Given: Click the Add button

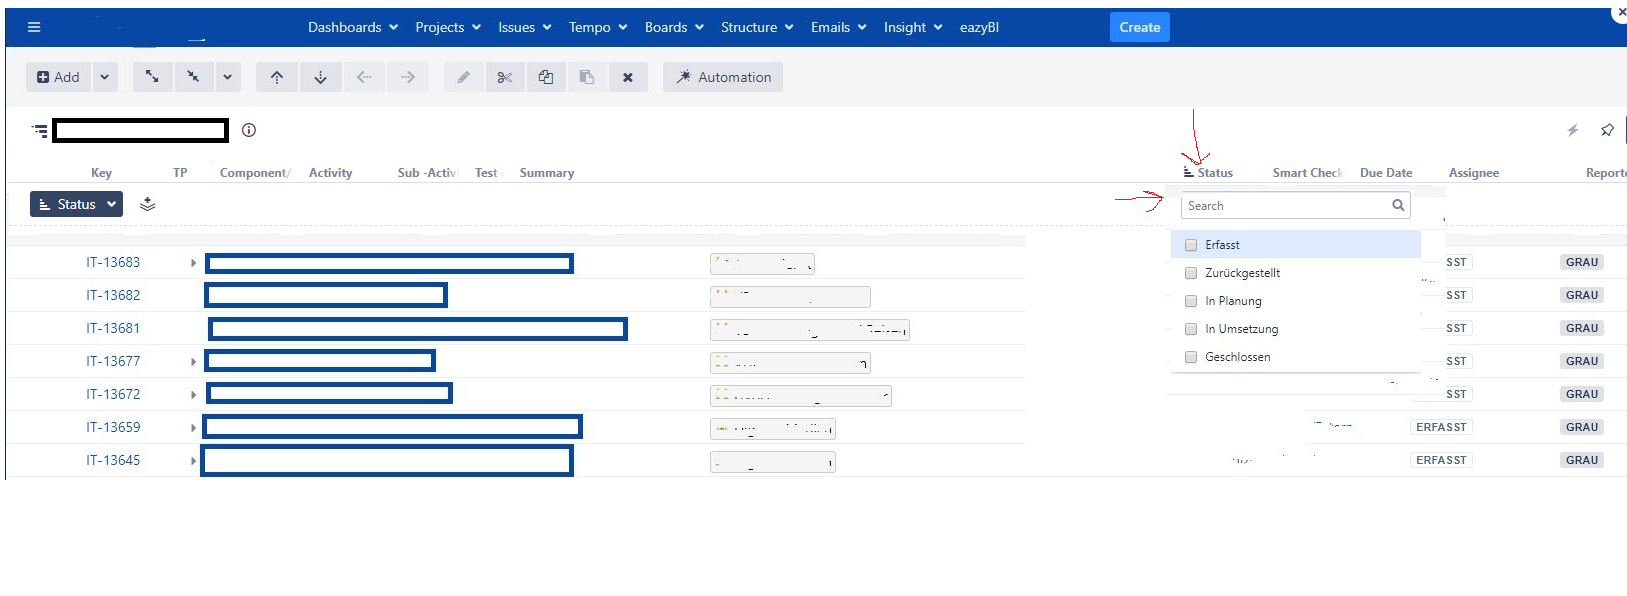Looking at the screenshot, I should tap(59, 77).
